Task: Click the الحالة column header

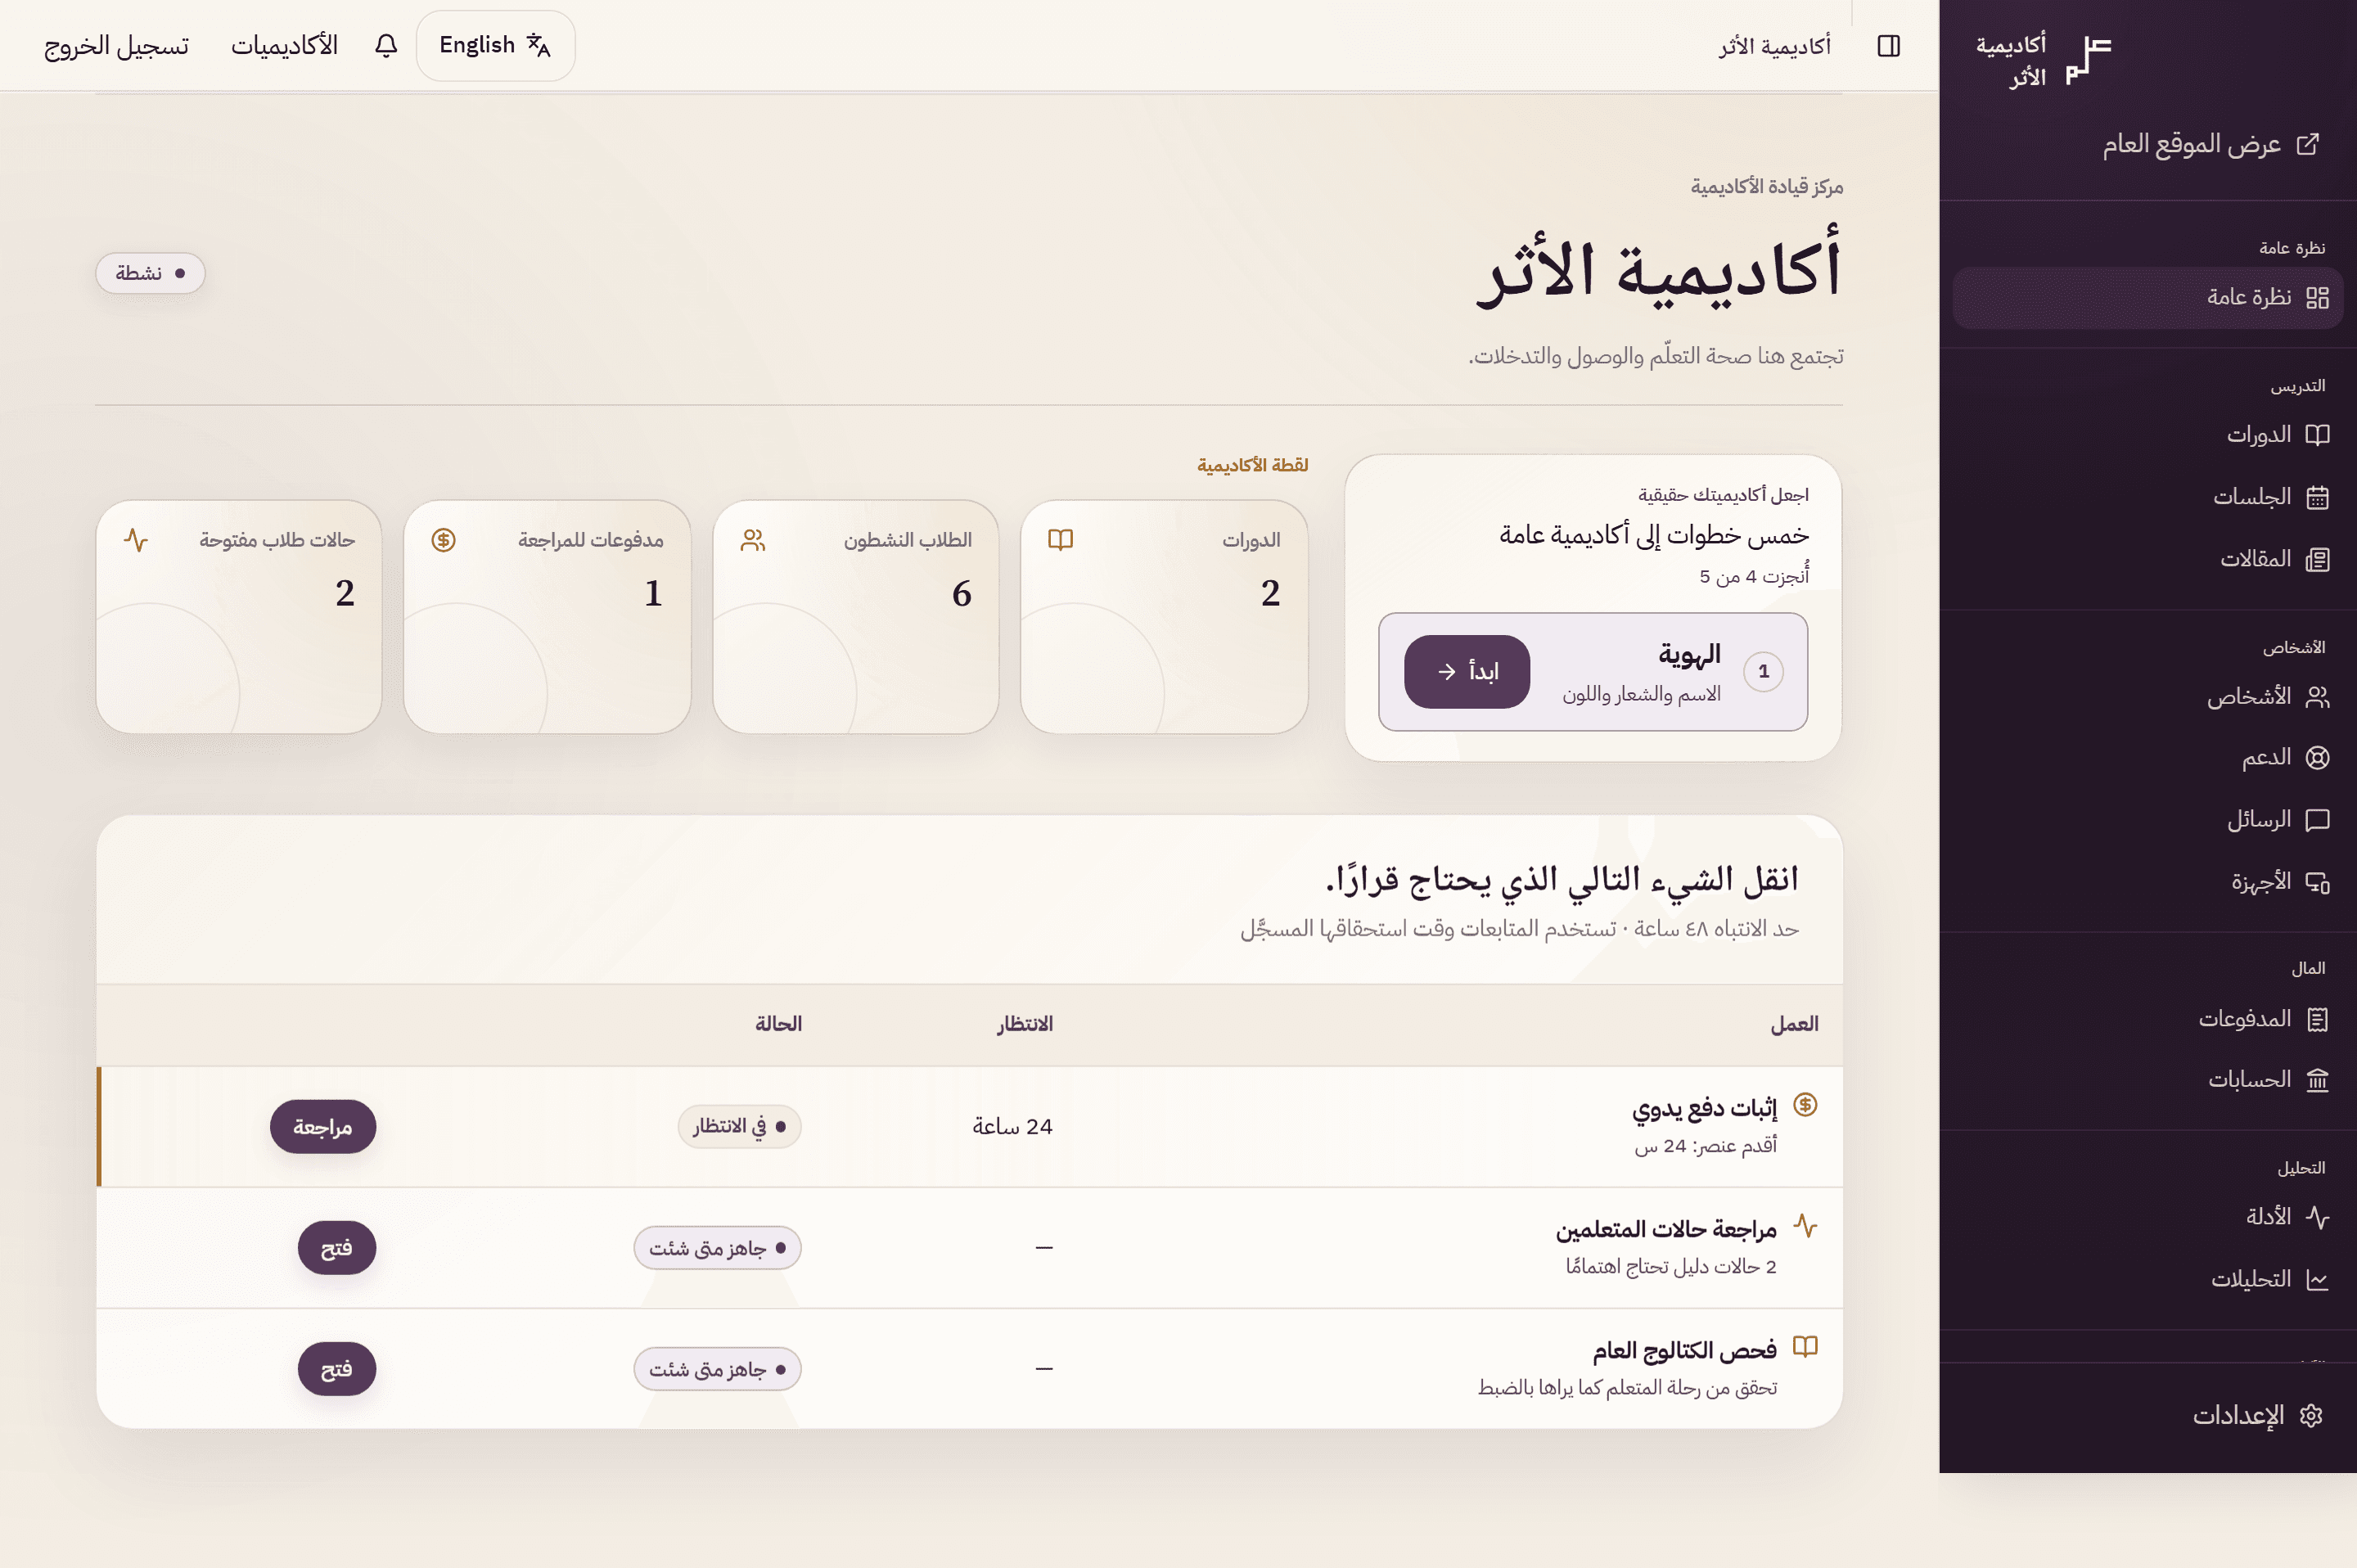Action: click(x=778, y=1024)
